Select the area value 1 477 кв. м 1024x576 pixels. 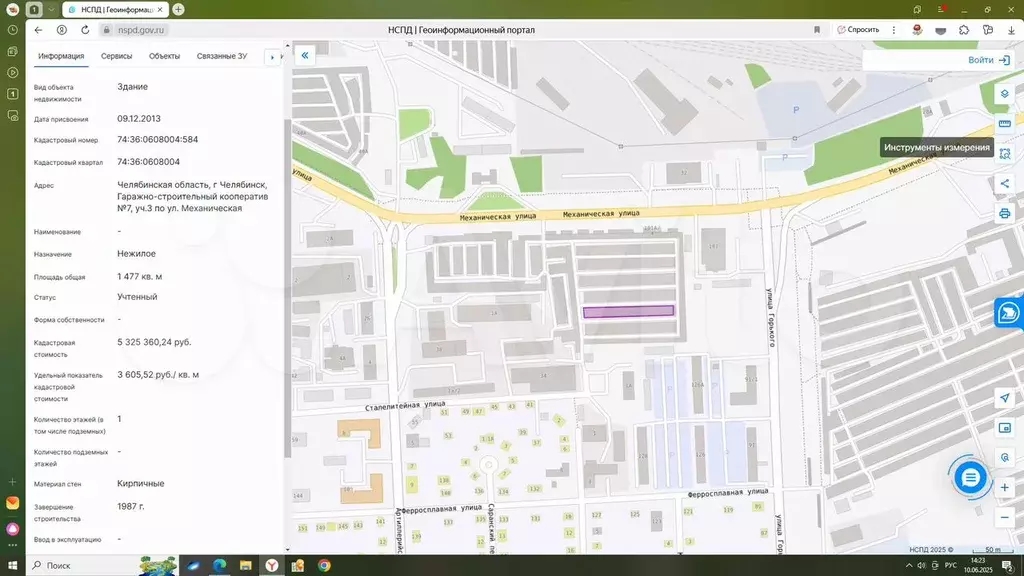[140, 277]
